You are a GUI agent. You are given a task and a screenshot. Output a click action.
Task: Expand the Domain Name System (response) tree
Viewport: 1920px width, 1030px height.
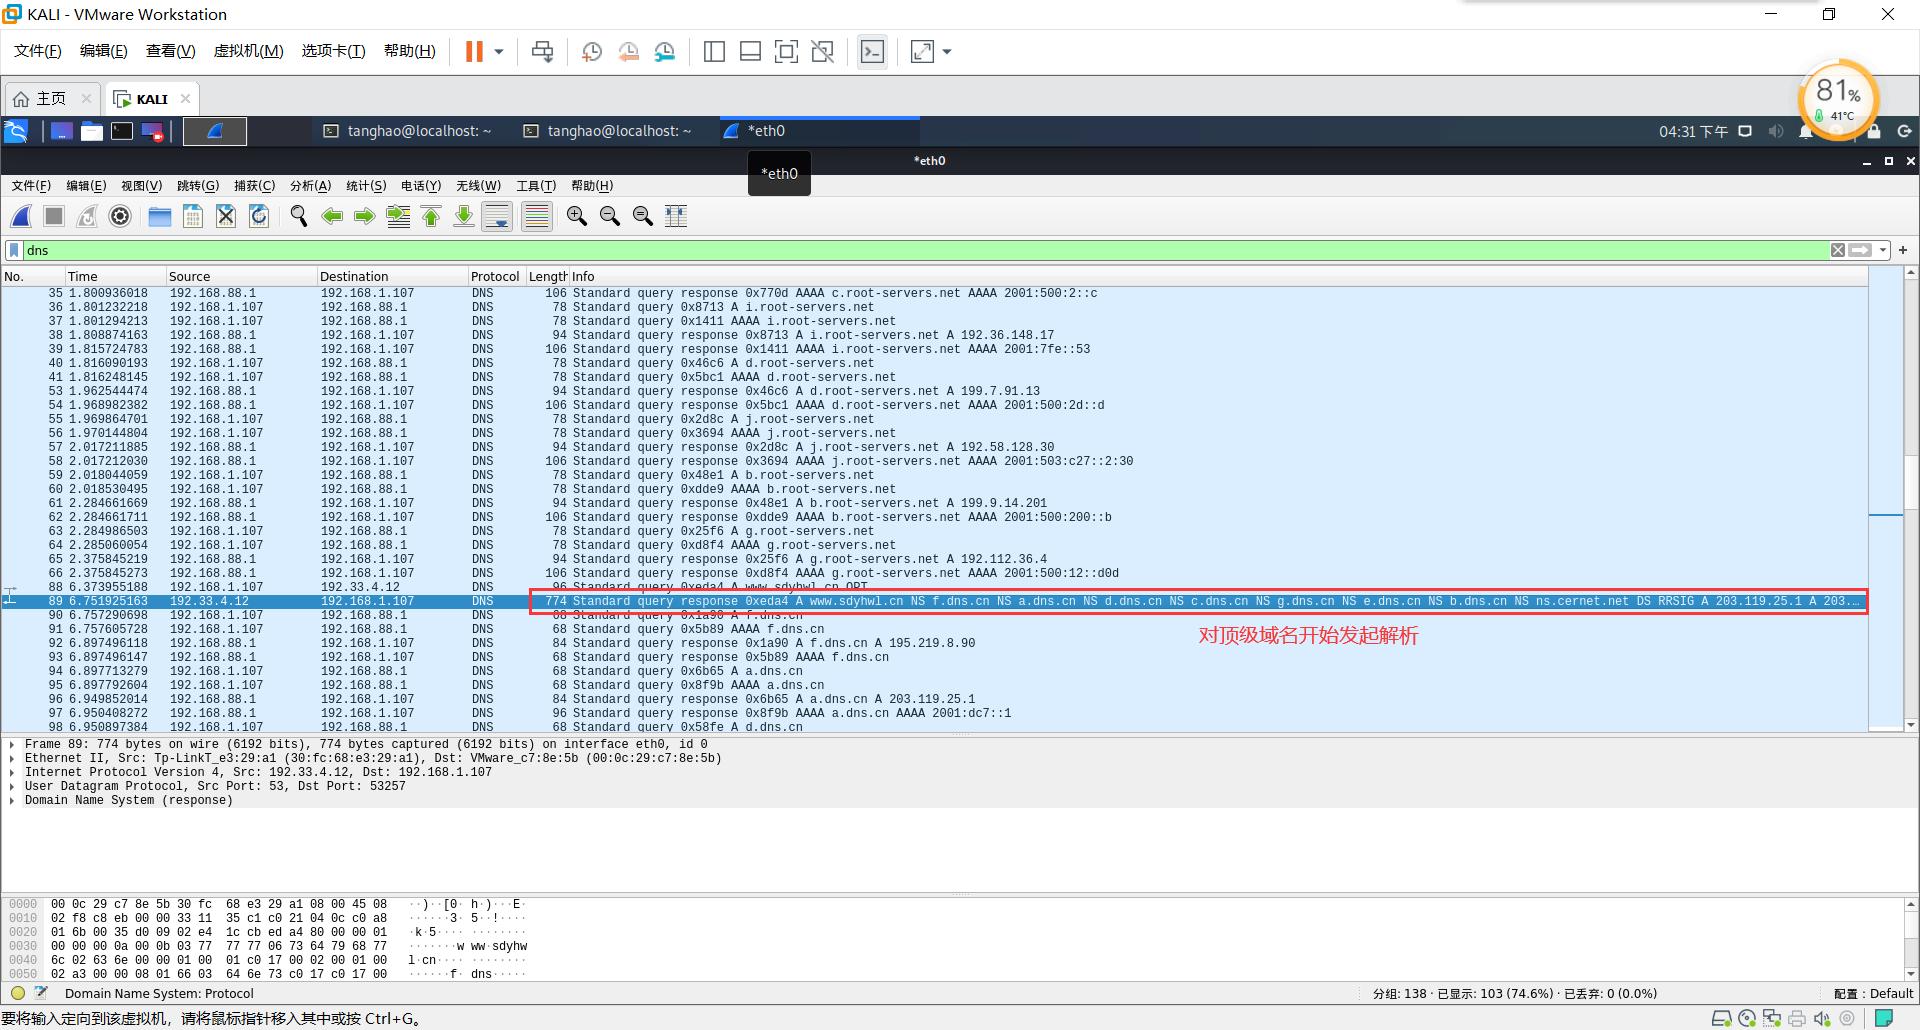coord(12,800)
